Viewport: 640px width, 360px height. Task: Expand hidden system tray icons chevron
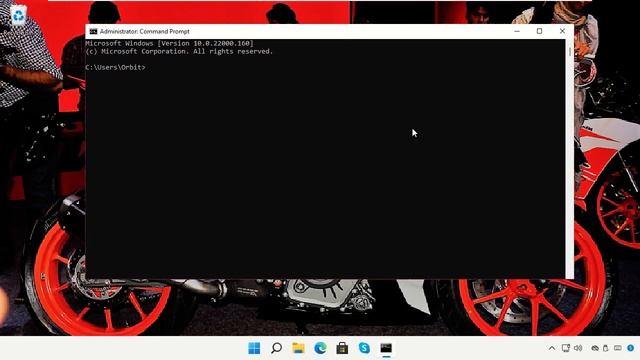pos(552,348)
